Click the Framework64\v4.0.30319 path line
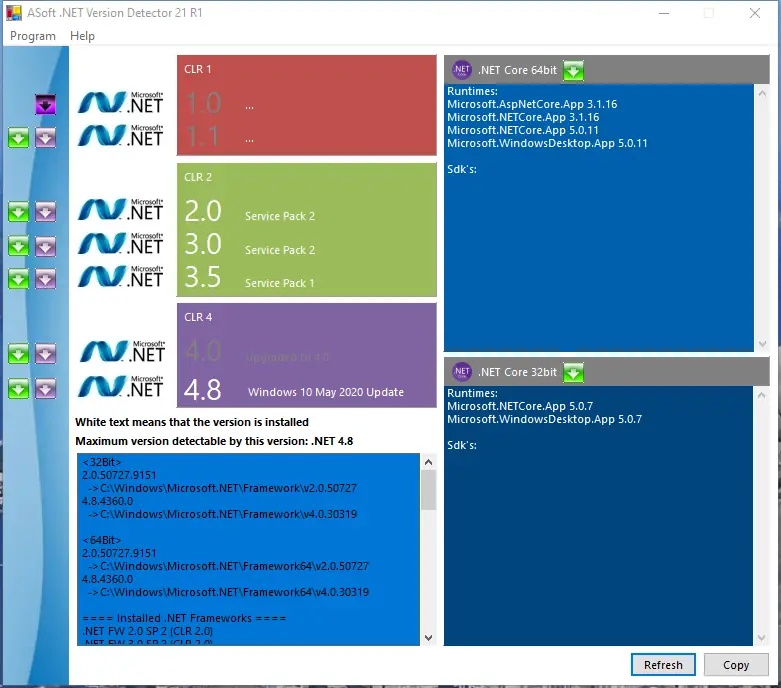Image resolution: width=781 pixels, height=688 pixels. [x=229, y=592]
